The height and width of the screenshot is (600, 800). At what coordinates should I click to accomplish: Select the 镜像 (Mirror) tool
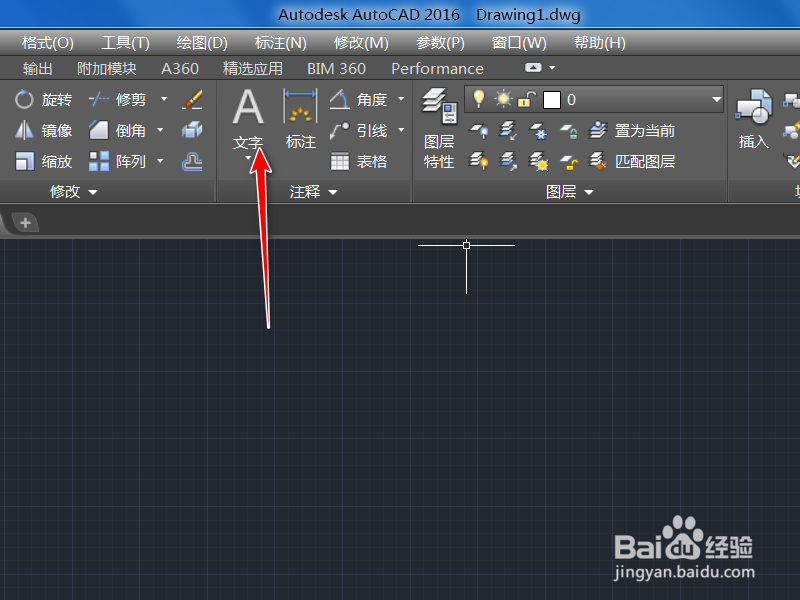pos(43,131)
